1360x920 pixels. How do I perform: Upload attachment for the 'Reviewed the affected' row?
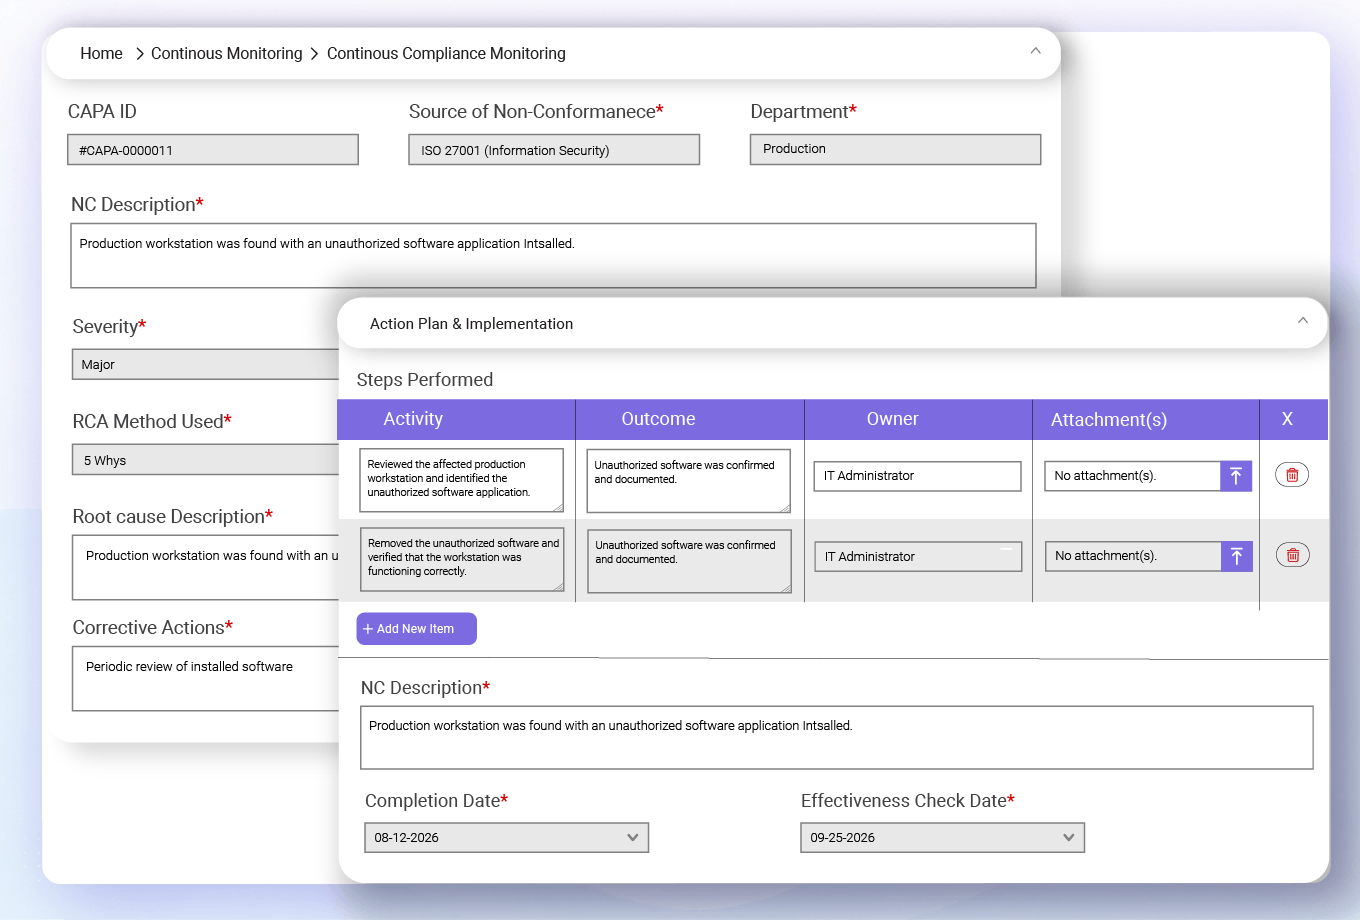pos(1236,476)
